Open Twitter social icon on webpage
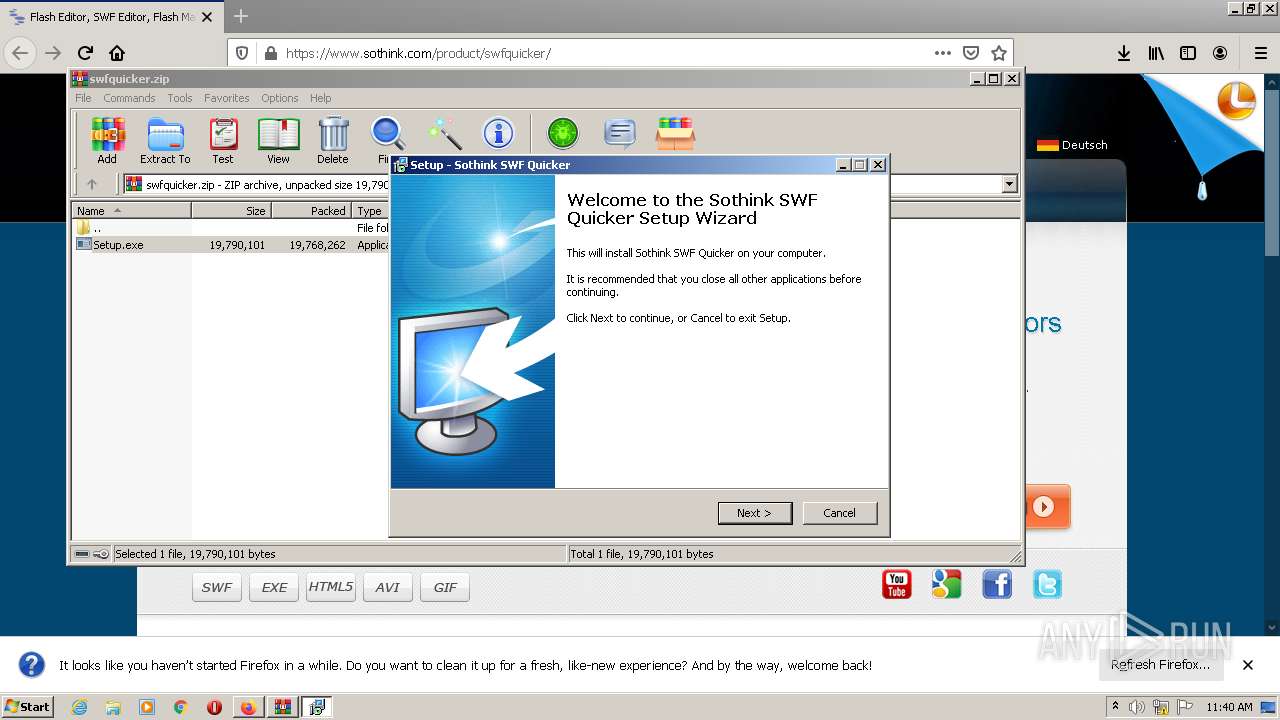1280x720 pixels. coord(1047,584)
